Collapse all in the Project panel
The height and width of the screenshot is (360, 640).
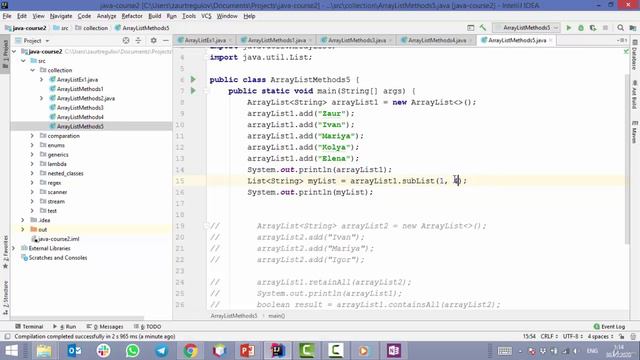[x=138, y=40]
